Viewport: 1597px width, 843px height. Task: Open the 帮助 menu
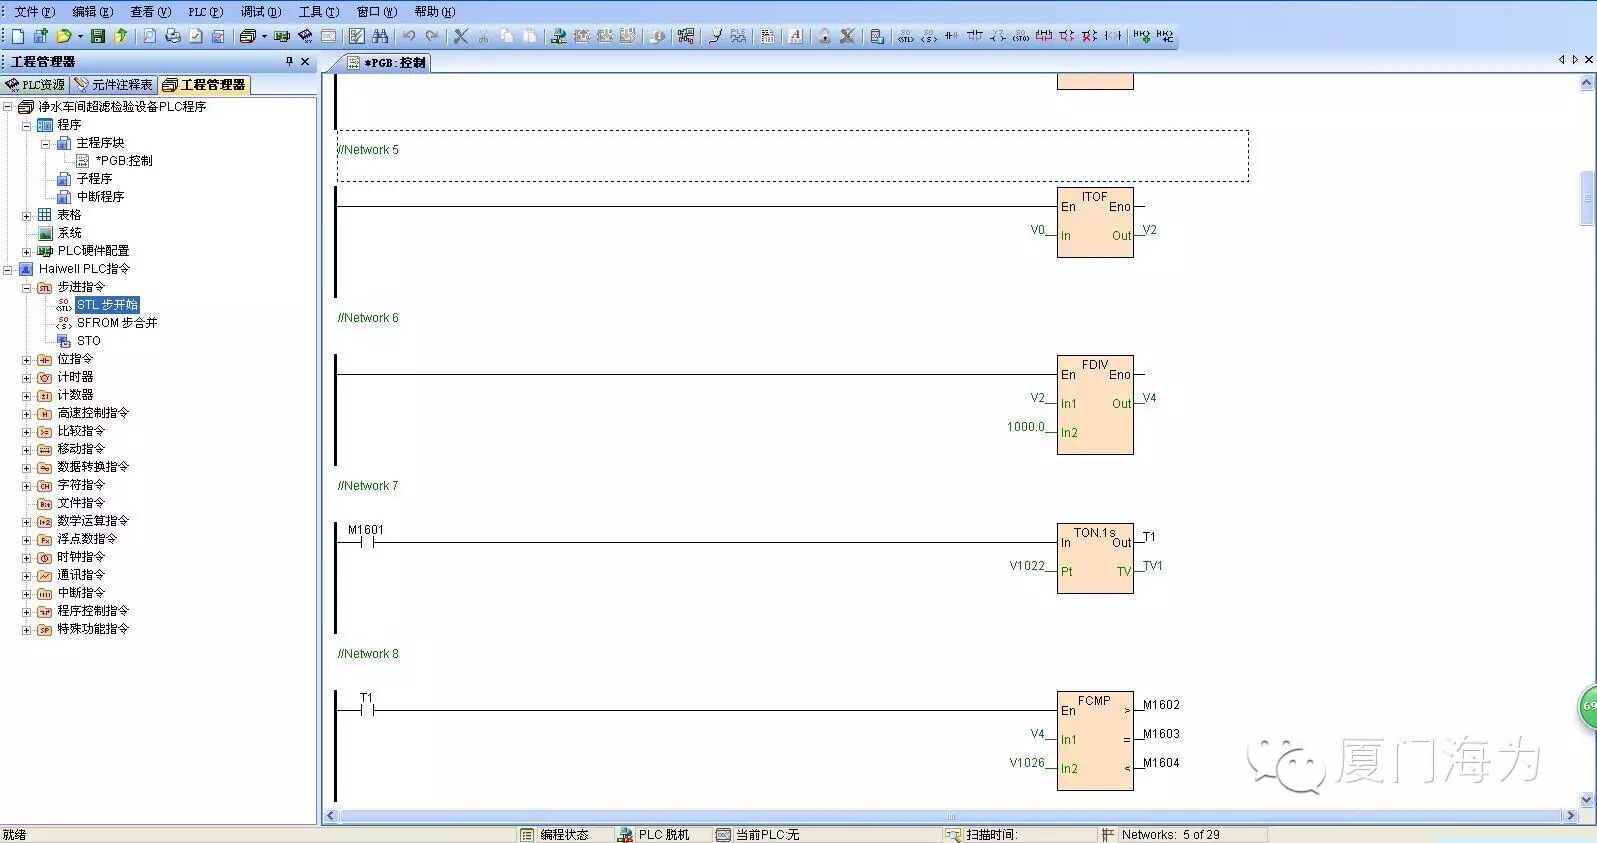click(x=434, y=12)
